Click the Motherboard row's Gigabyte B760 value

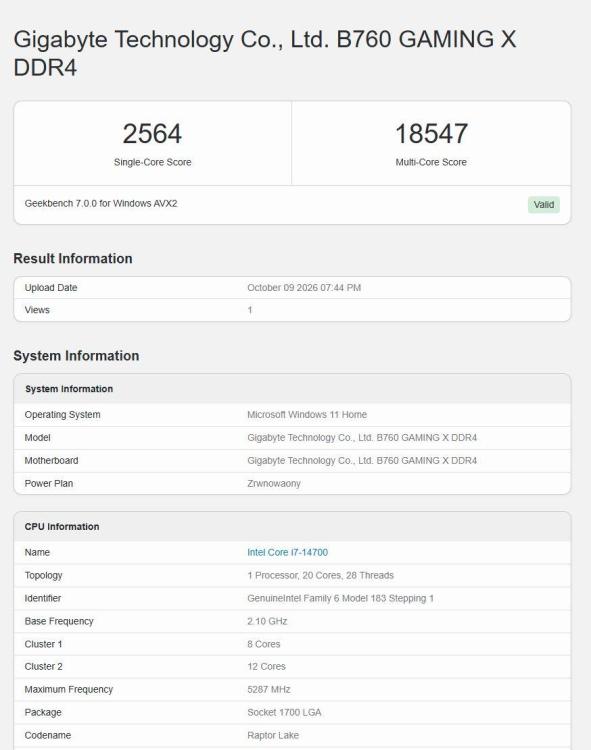click(362, 461)
